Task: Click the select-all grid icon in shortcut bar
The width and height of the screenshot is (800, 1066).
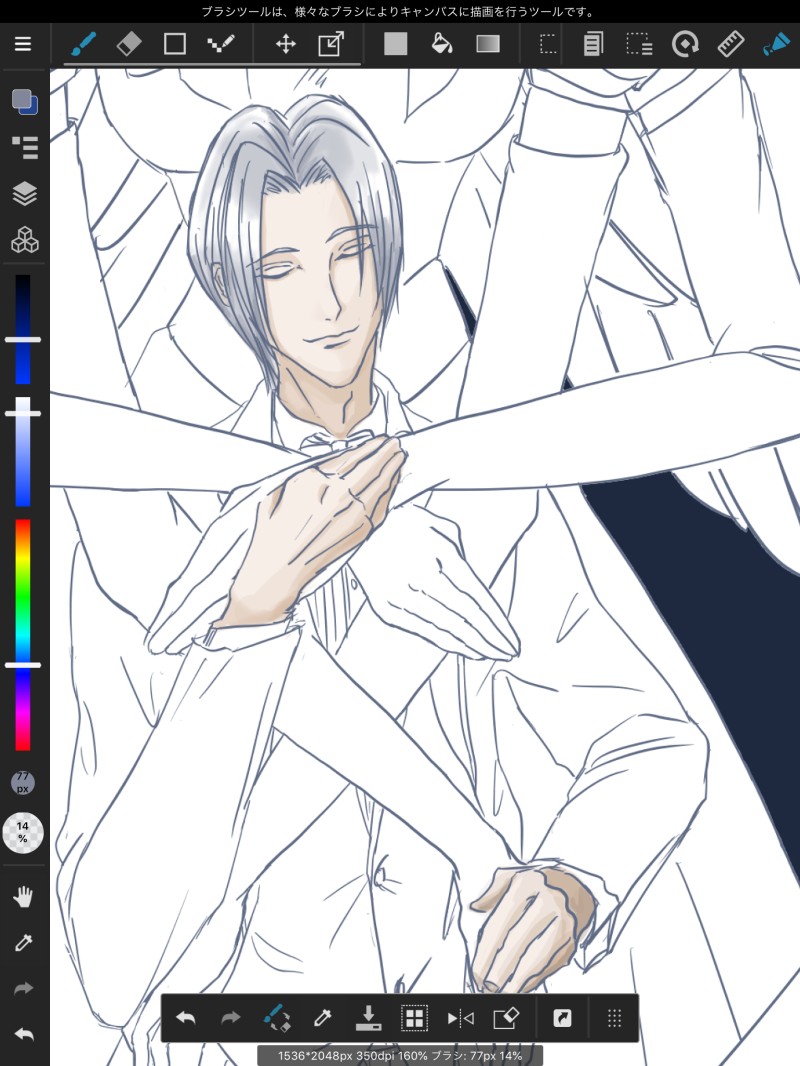Action: (414, 1018)
